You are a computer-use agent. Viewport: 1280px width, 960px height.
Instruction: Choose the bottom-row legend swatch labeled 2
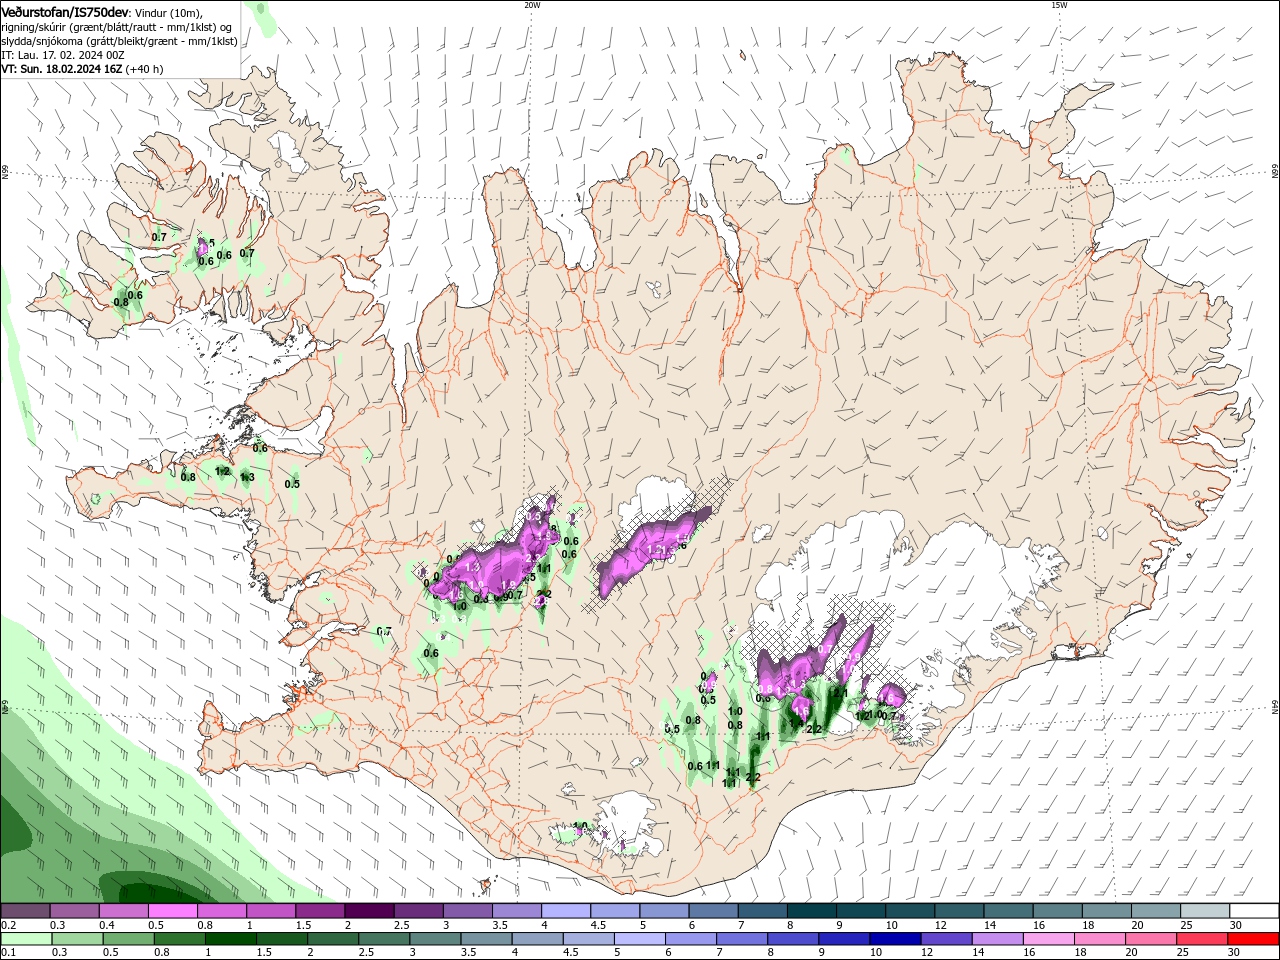coord(333,939)
